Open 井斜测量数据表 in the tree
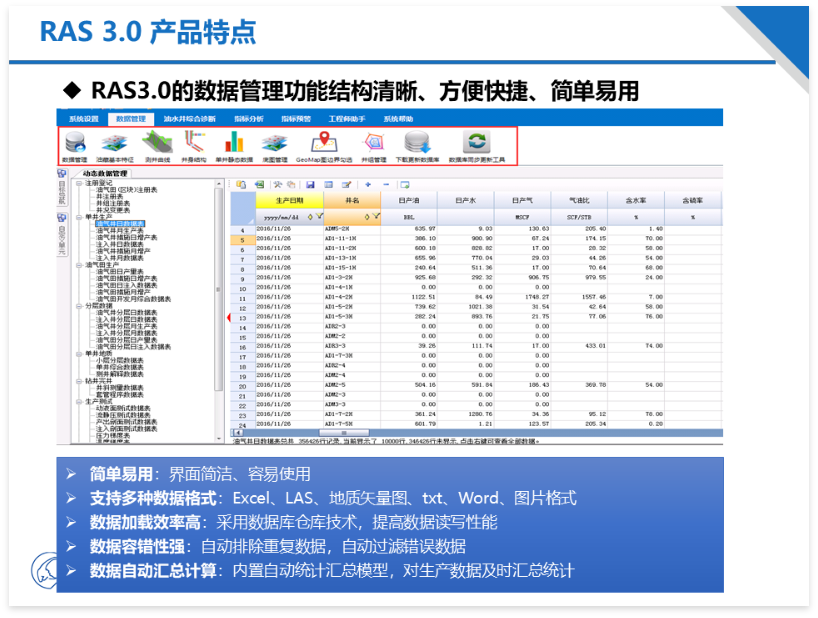818x618 pixels. click(x=120, y=388)
